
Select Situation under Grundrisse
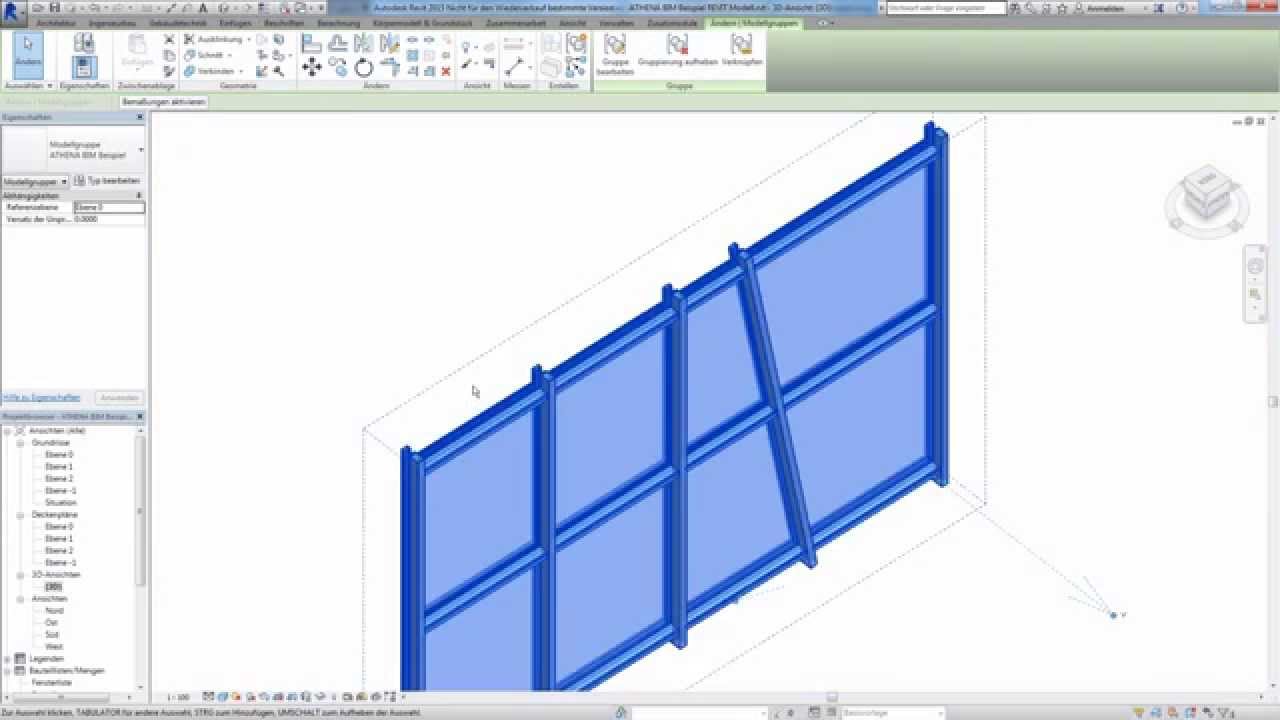[x=60, y=502]
